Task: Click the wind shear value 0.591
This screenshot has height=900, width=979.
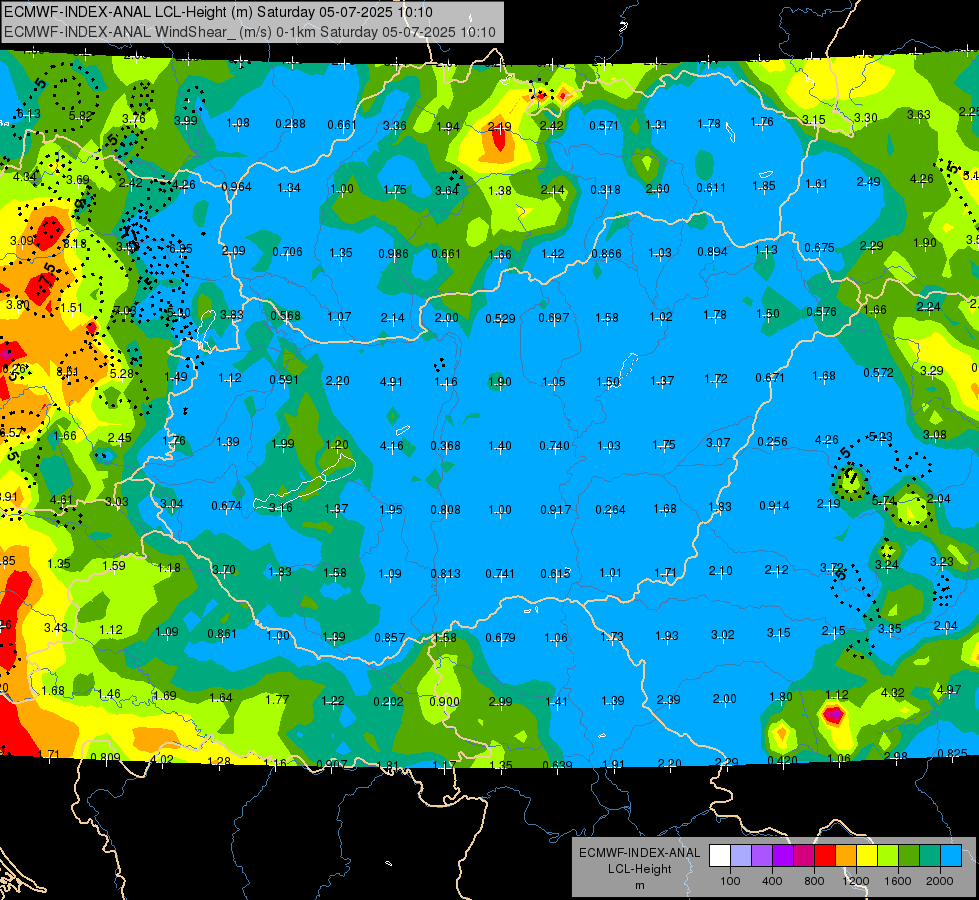Action: tap(285, 380)
